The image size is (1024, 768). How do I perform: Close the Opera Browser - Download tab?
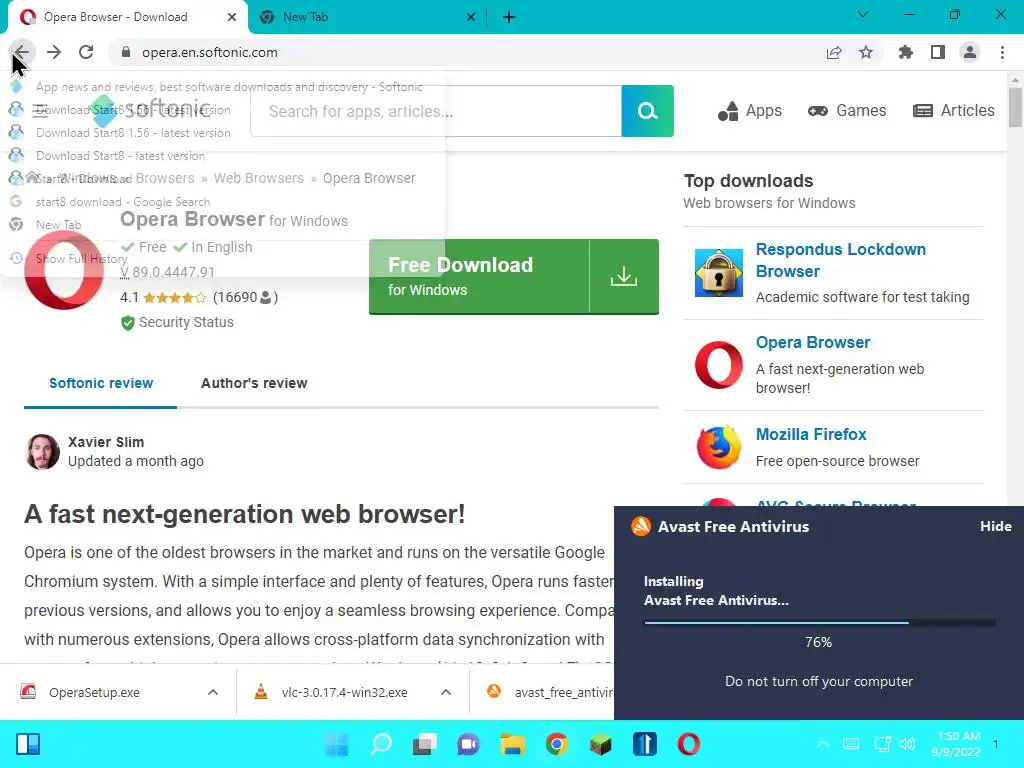(232, 17)
